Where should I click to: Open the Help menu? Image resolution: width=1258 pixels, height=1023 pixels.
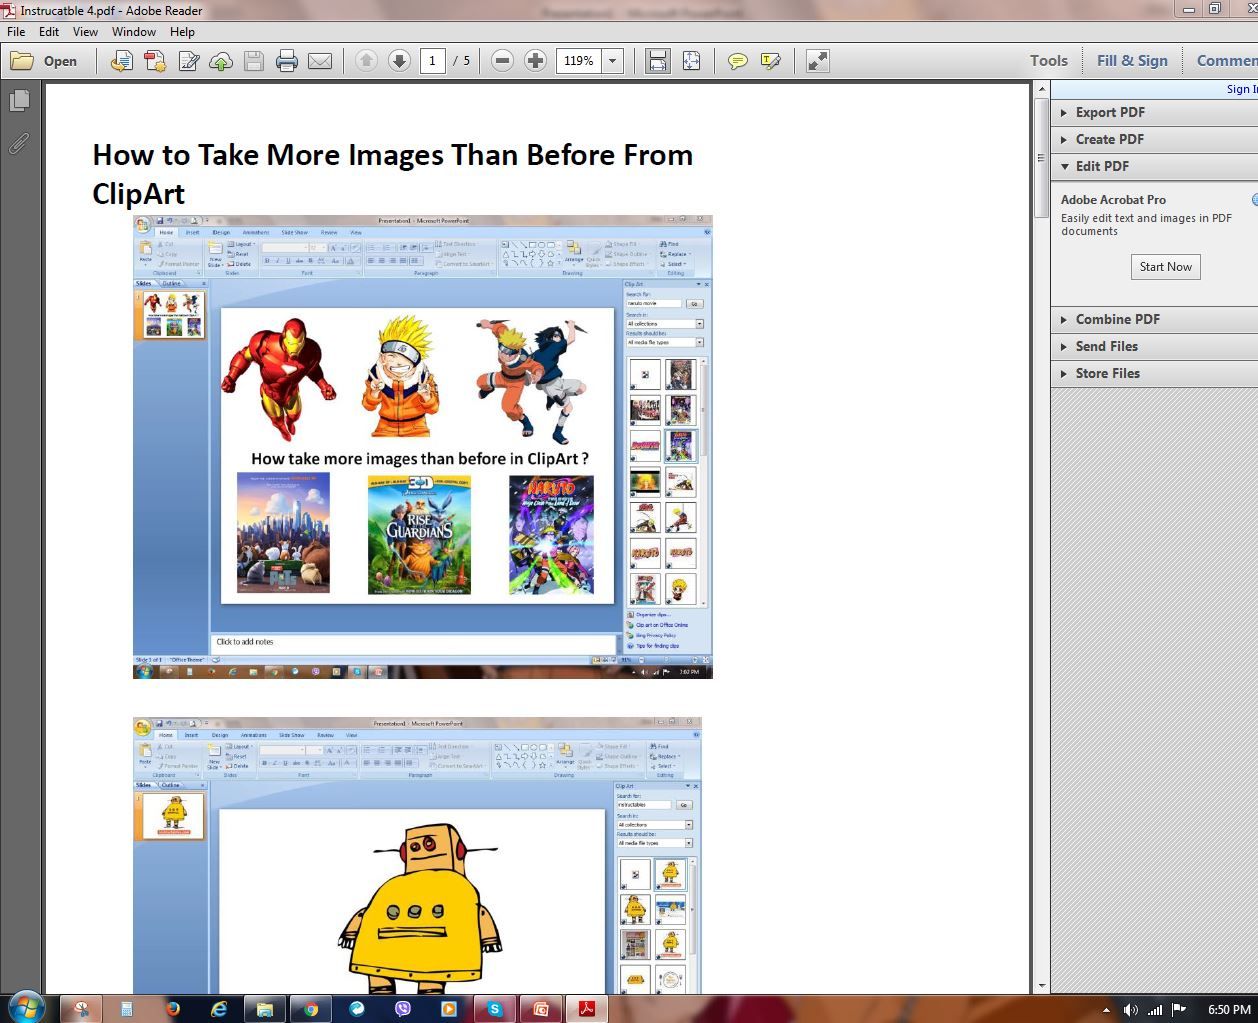pos(182,32)
